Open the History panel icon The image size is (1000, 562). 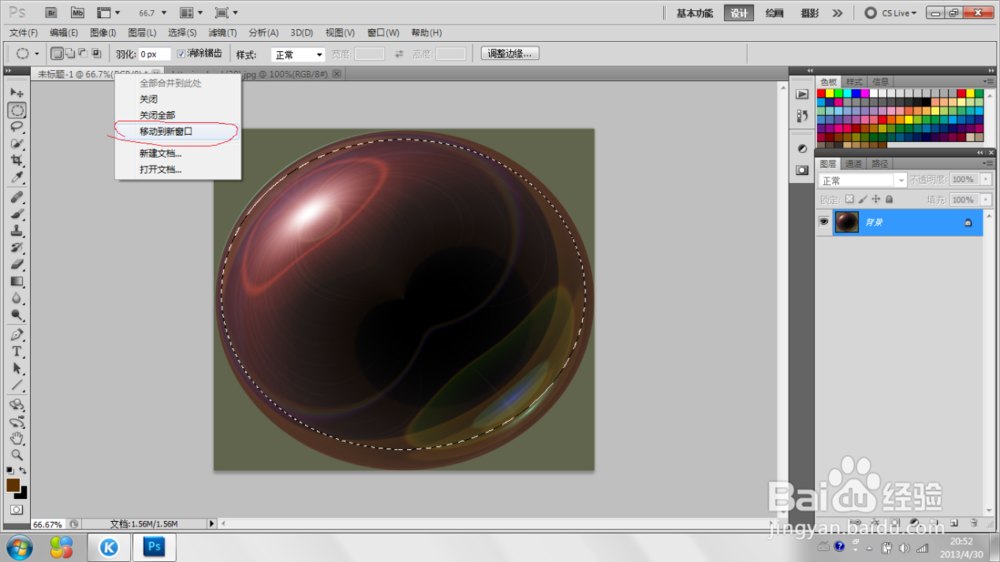tap(802, 116)
